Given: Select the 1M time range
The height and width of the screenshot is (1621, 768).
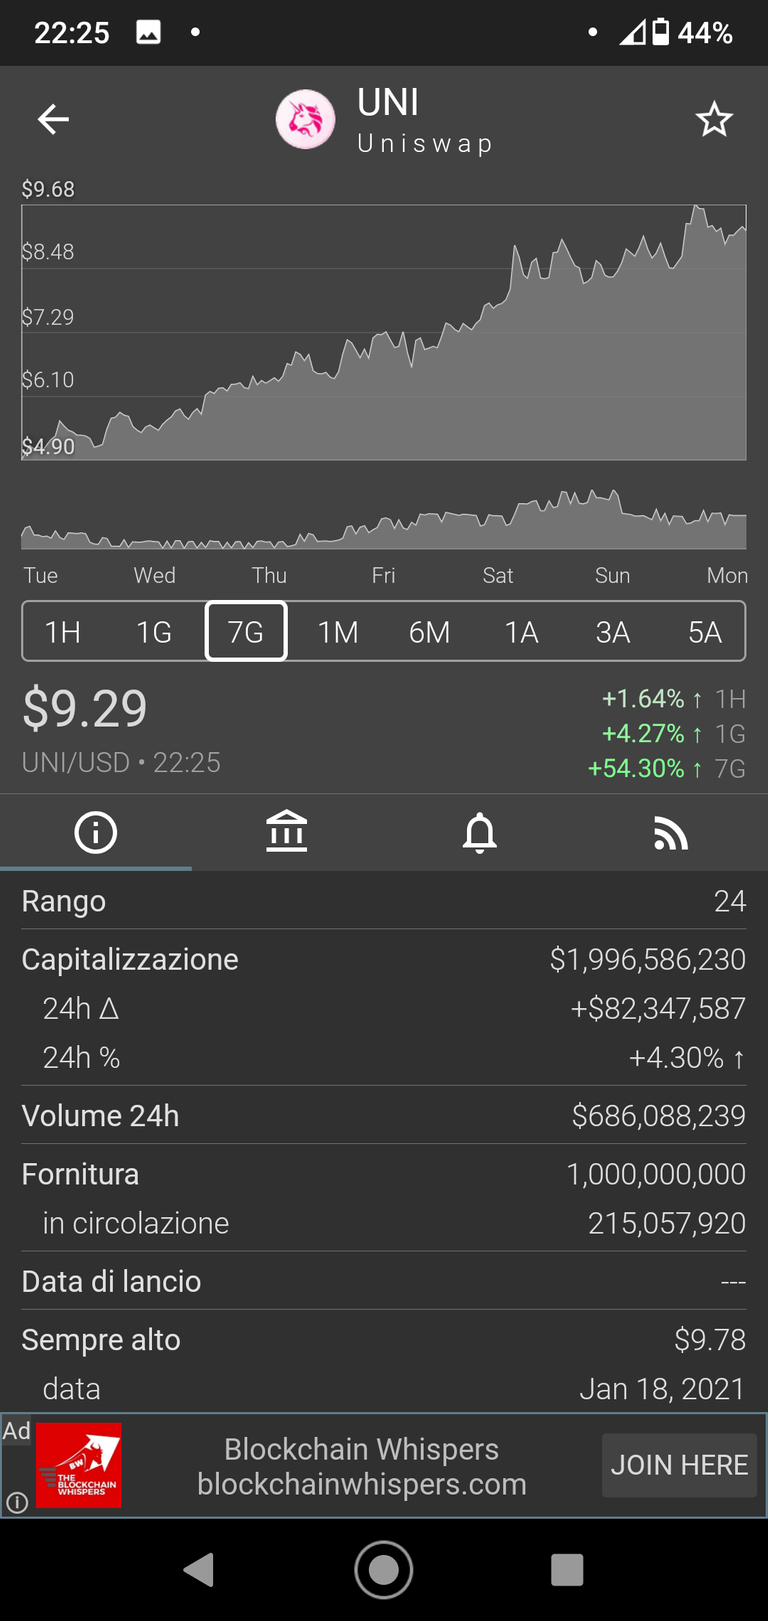Looking at the screenshot, I should pos(338,632).
